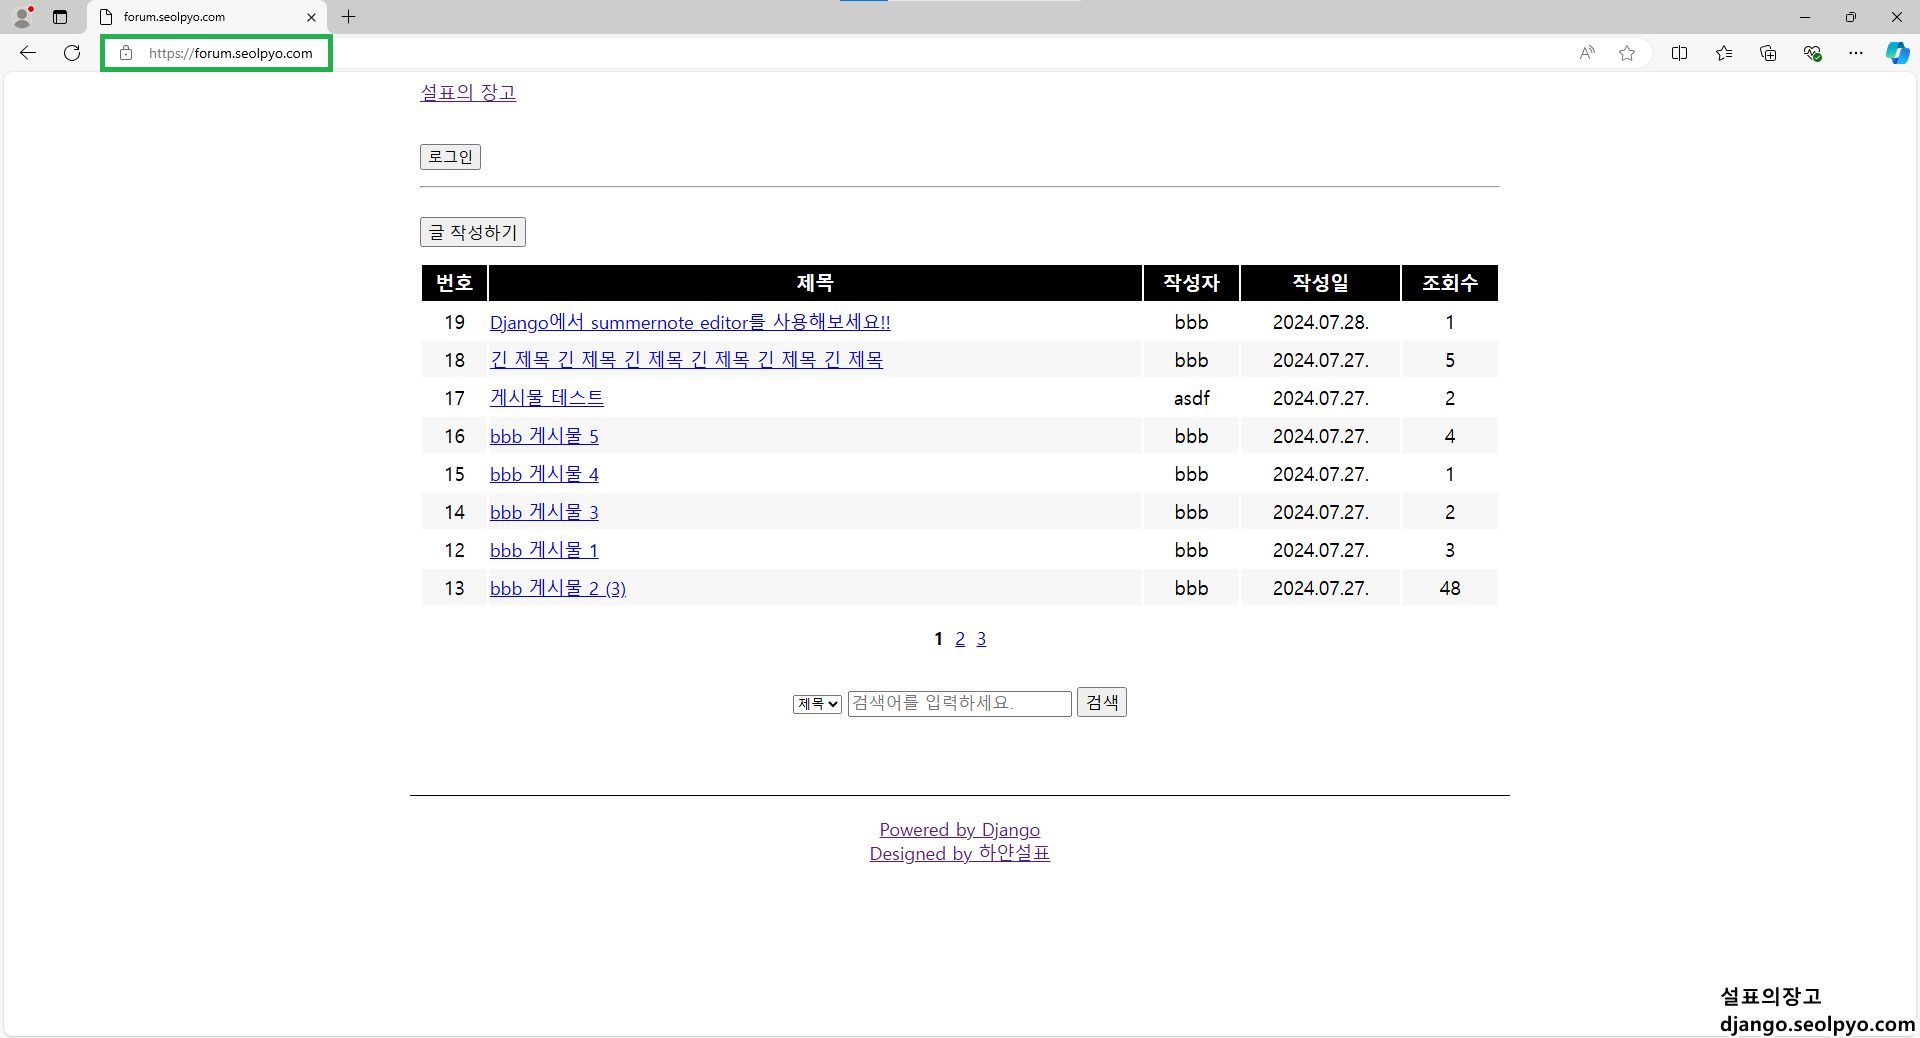Click the 로그인 button
The image size is (1920, 1038).
click(450, 157)
